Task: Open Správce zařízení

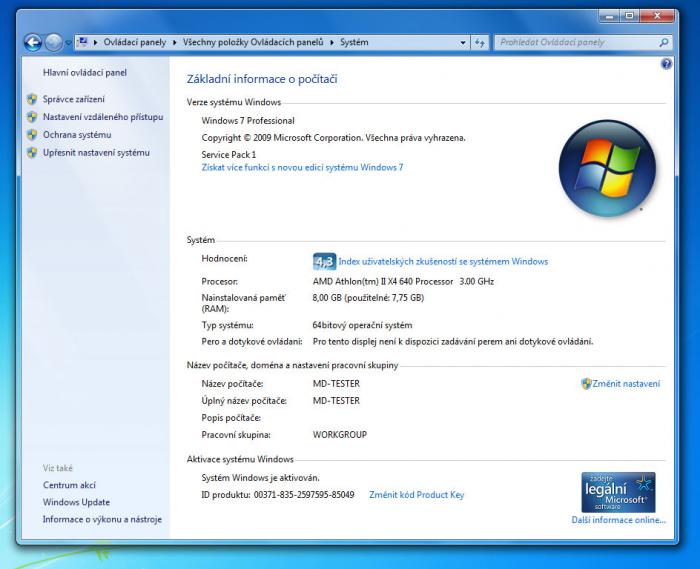Action: pyautogui.click(x=74, y=99)
